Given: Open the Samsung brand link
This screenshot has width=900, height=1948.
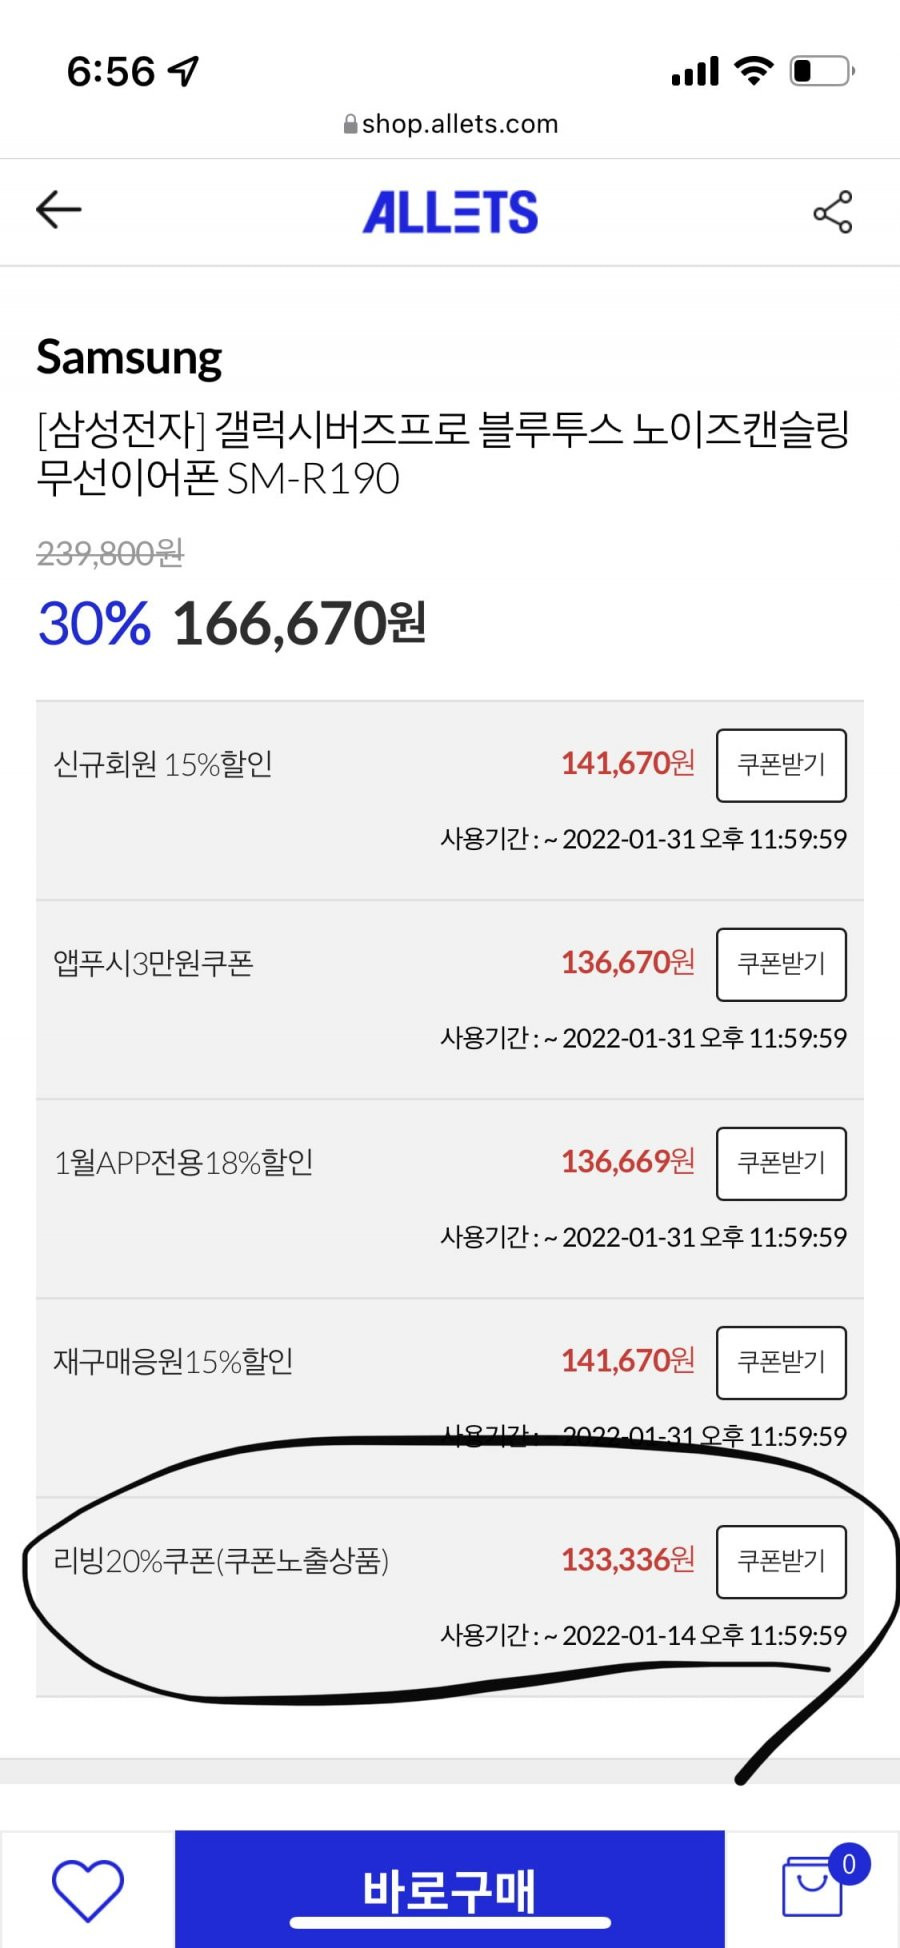Looking at the screenshot, I should pyautogui.click(x=129, y=357).
